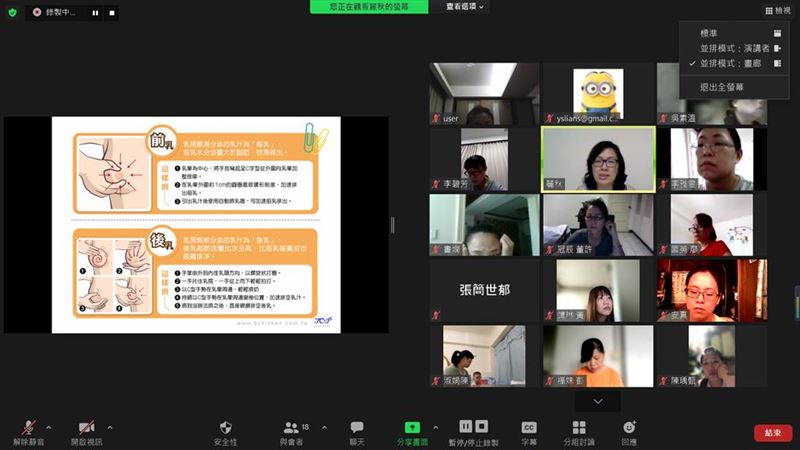The image size is (800, 450).
Task: Select the 張簡世郁 name-only tile
Action: 484,290
